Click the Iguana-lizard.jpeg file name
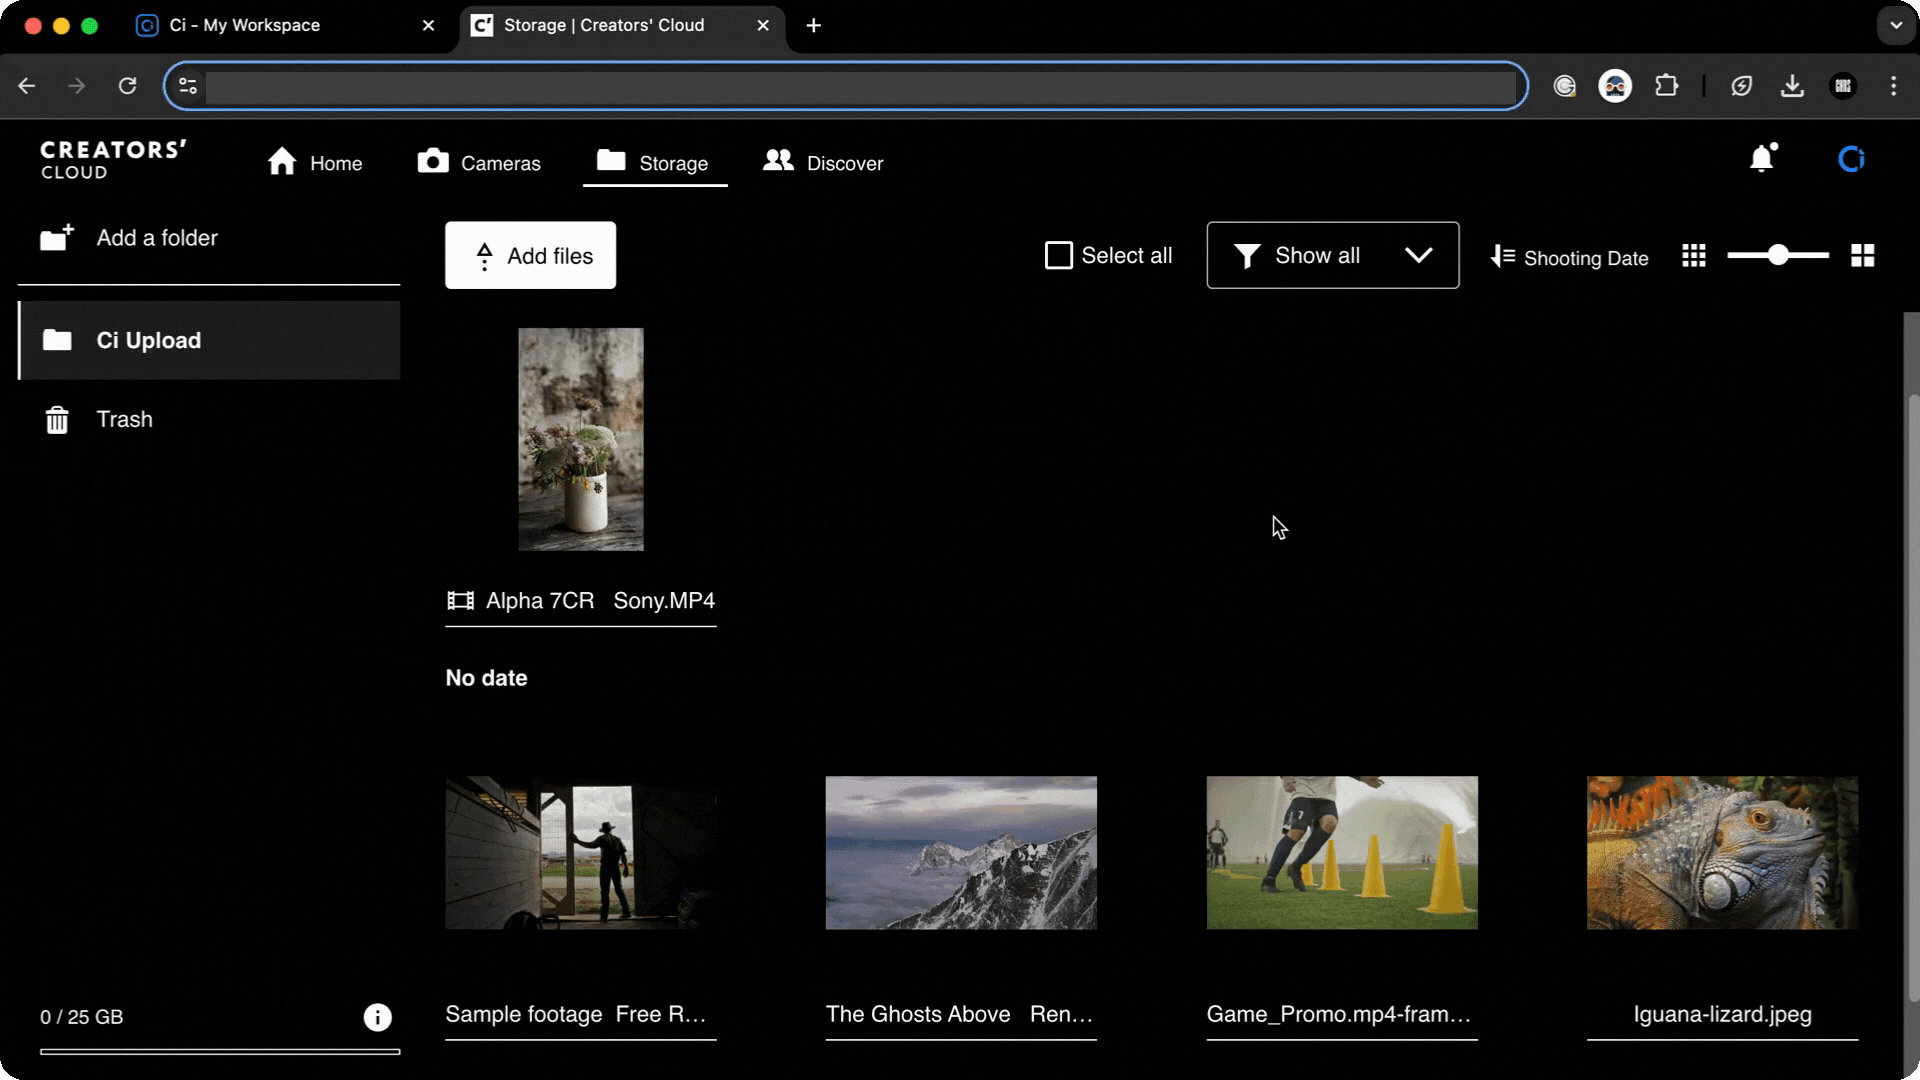Viewport: 1920px width, 1080px height. click(1722, 1014)
